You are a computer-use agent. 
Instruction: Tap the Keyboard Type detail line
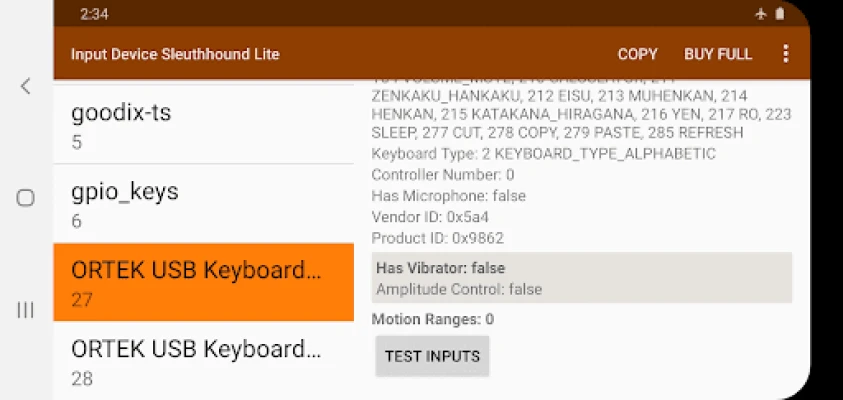point(543,154)
